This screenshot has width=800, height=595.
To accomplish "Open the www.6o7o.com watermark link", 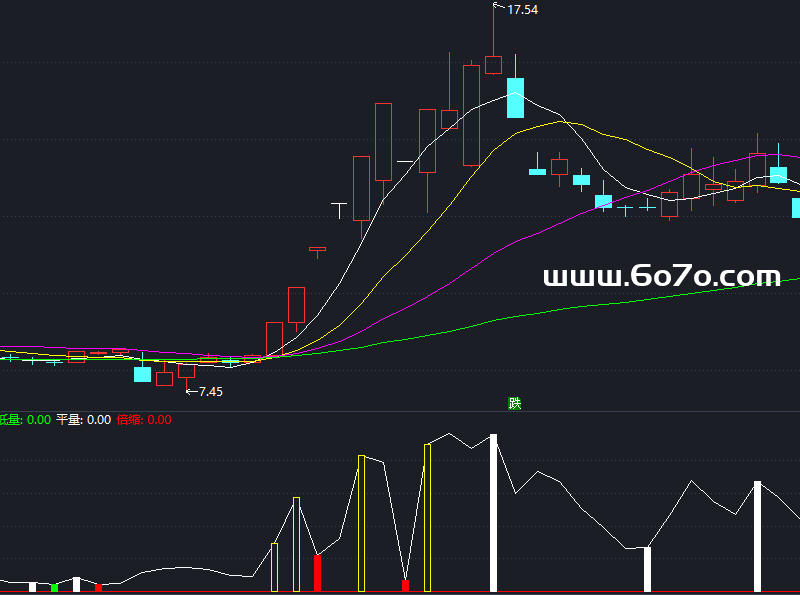I will pos(661,276).
